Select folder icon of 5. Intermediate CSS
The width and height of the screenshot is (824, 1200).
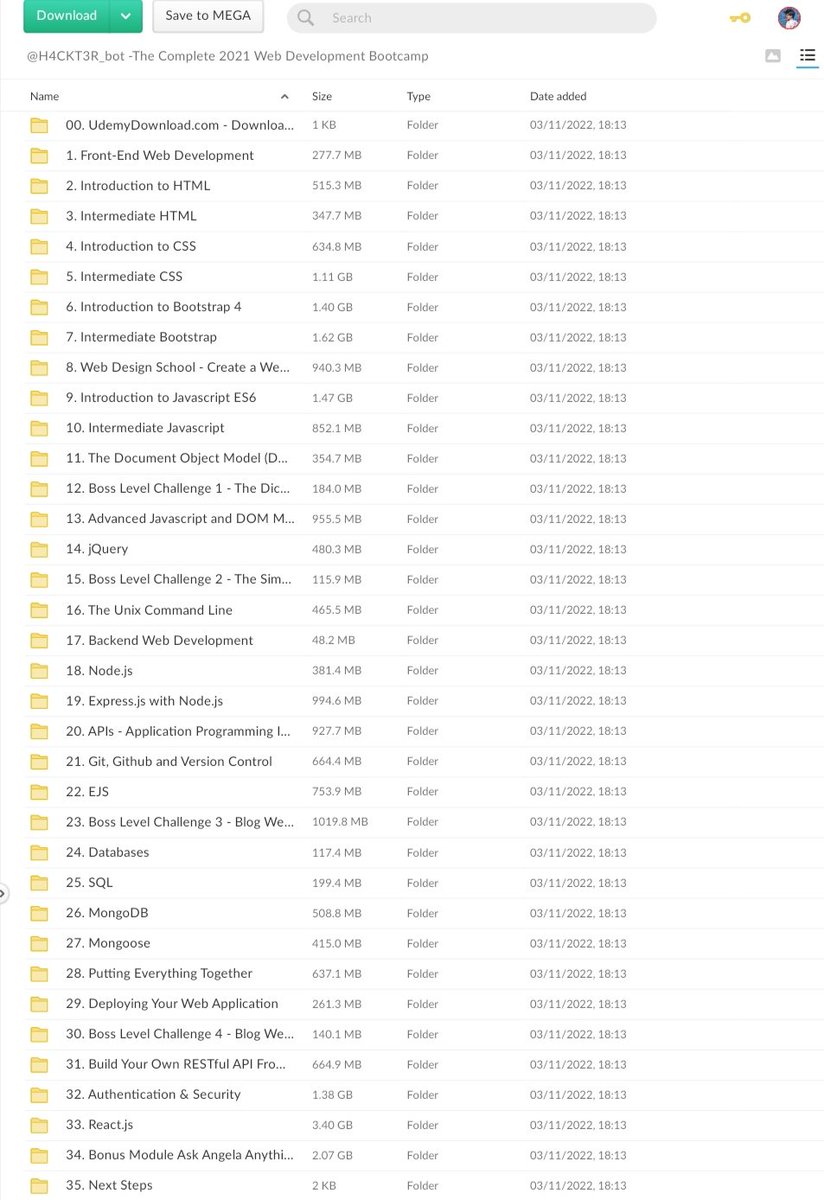pyautogui.click(x=39, y=277)
